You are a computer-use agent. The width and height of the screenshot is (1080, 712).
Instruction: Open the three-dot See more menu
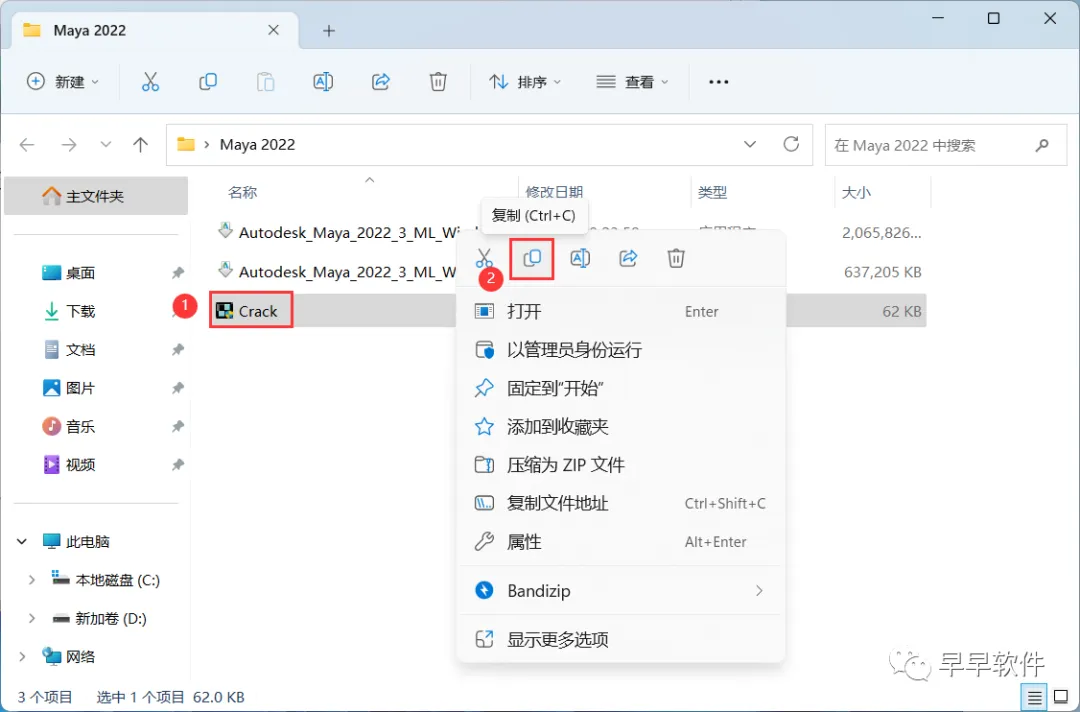(x=718, y=82)
